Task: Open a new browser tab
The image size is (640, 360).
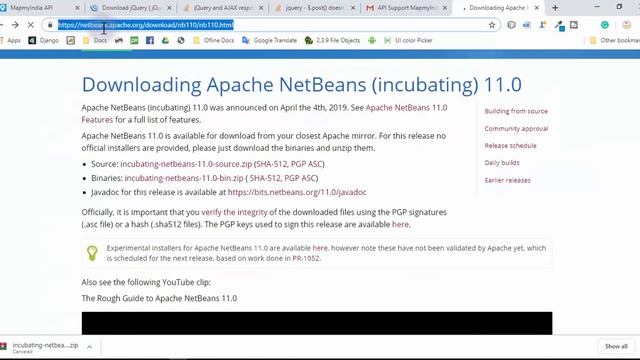Action: [555, 8]
